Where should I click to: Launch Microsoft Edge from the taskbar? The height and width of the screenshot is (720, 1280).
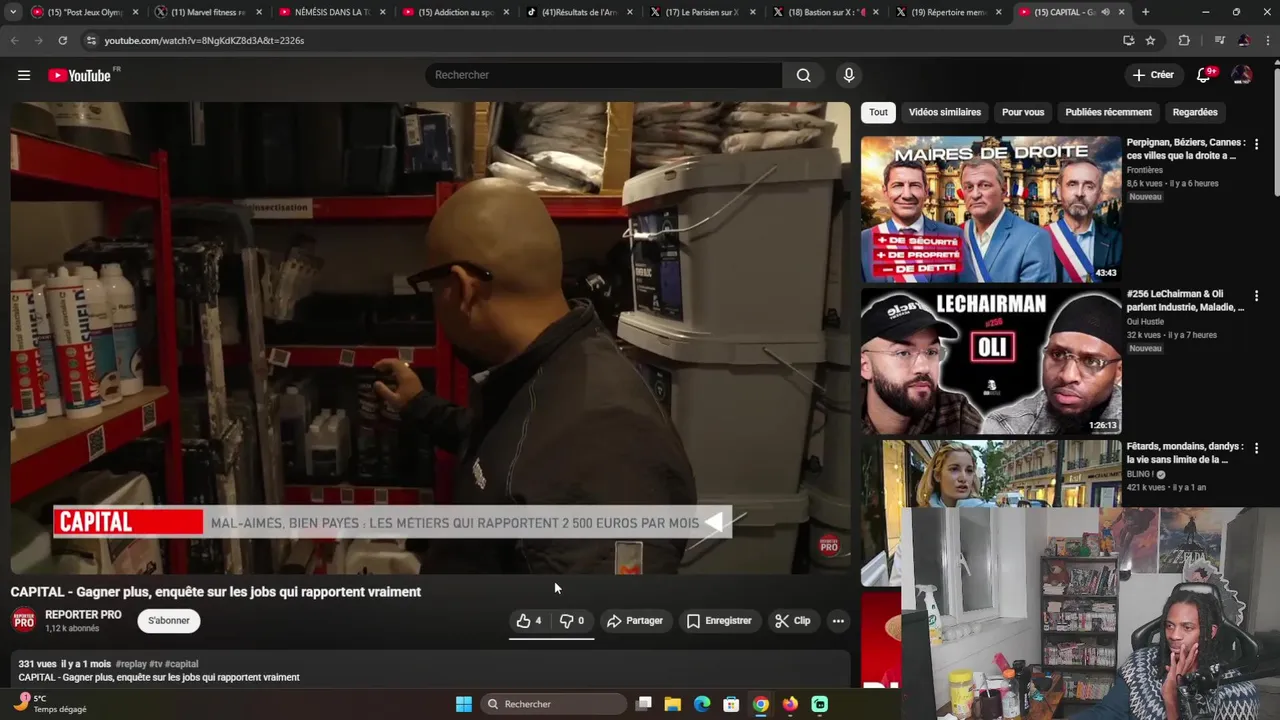[x=702, y=704]
